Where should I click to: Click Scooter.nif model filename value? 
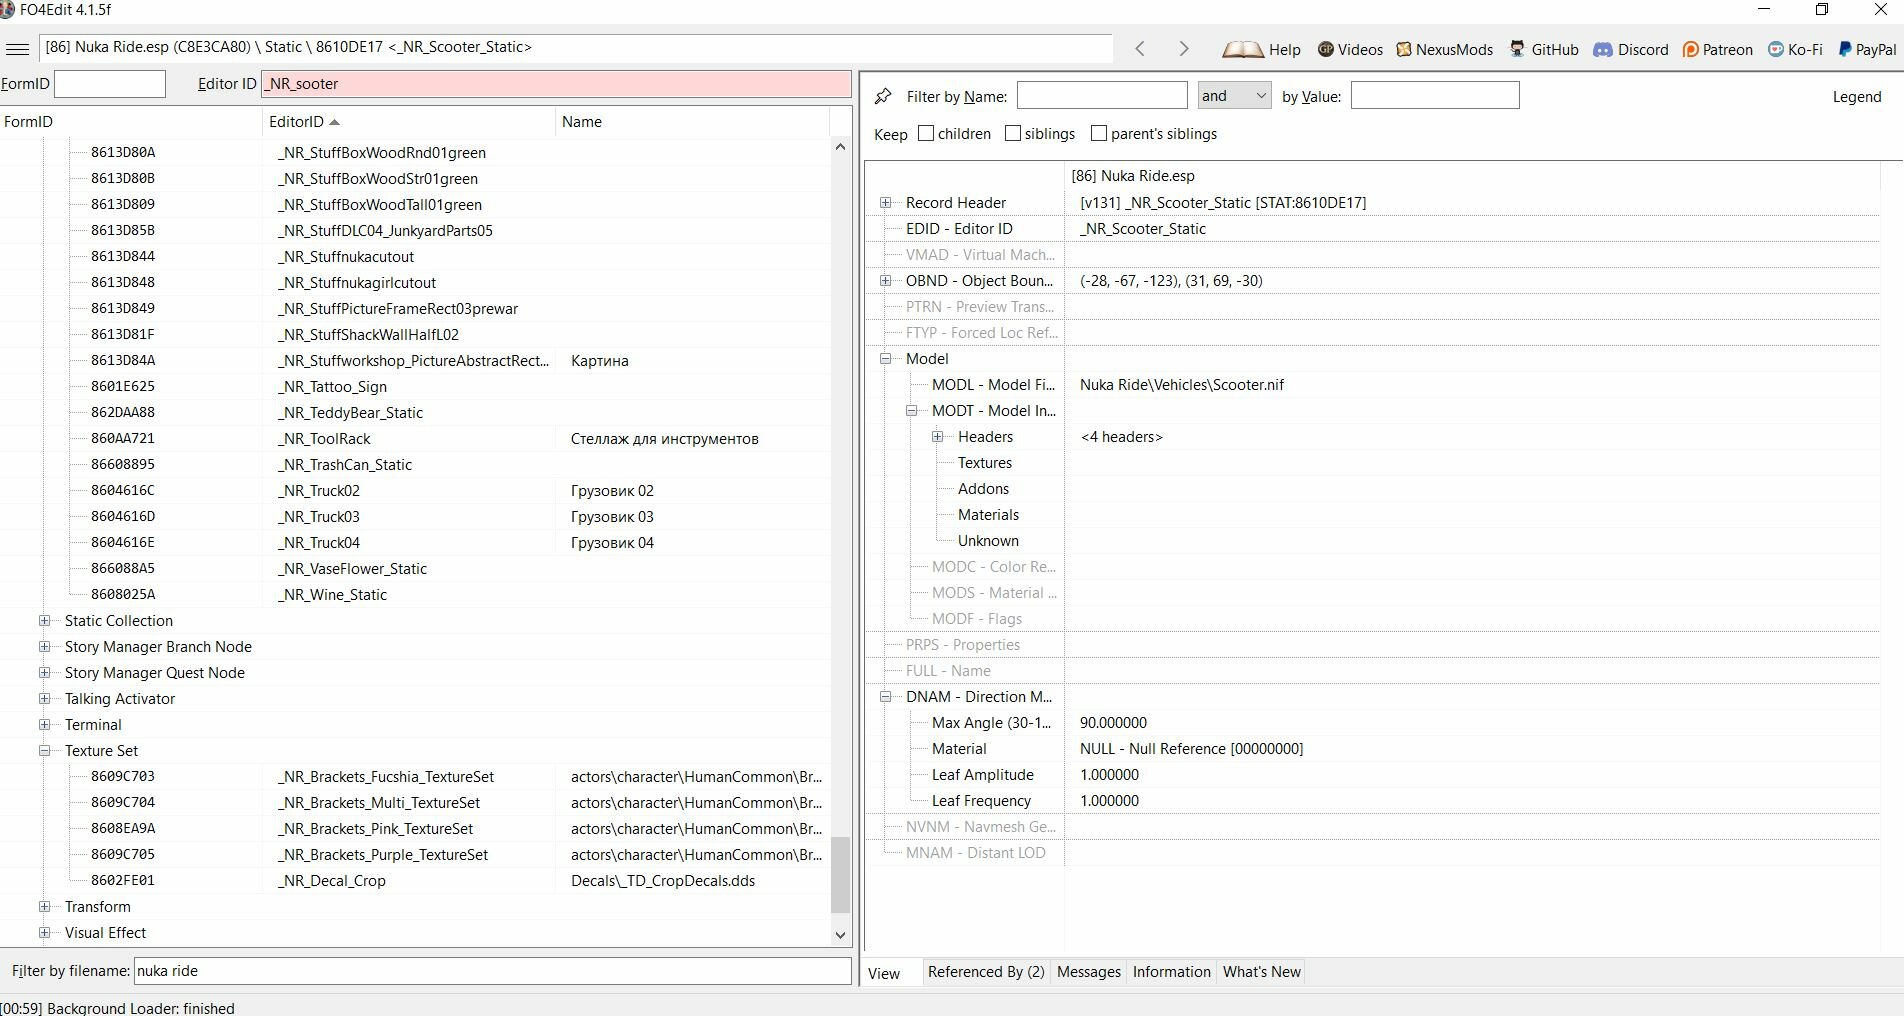click(1182, 384)
